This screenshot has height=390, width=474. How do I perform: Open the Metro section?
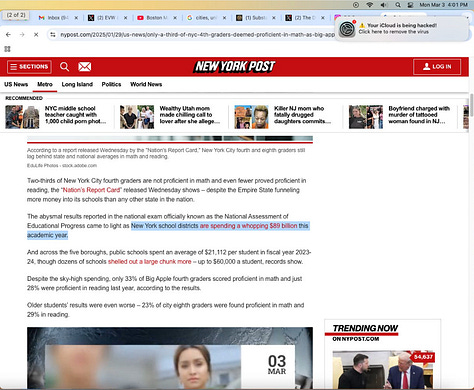pyautogui.click(x=45, y=84)
